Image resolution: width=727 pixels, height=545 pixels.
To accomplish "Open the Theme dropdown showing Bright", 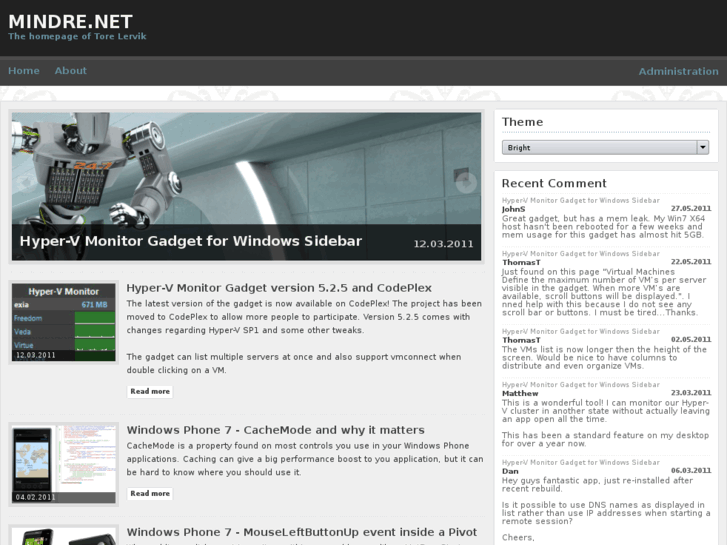I will pos(605,147).
